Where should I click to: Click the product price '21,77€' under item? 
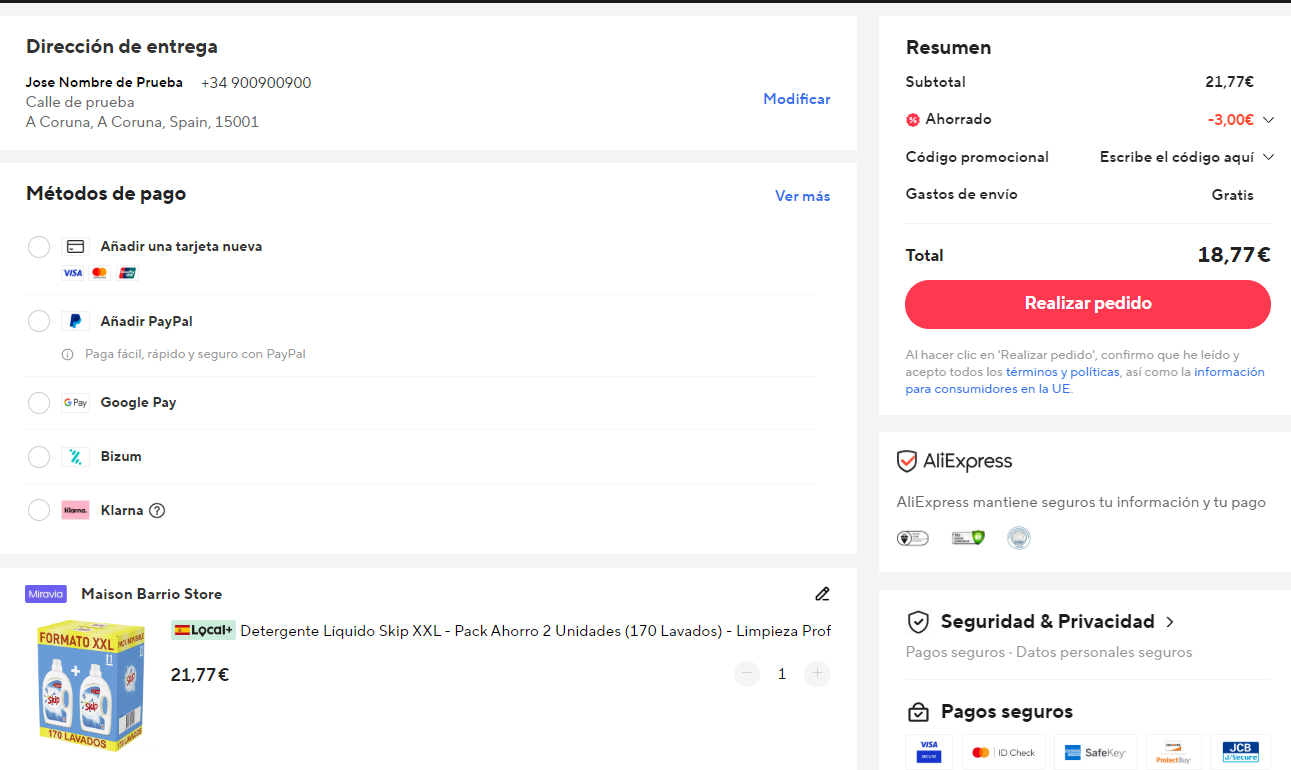pyautogui.click(x=200, y=675)
